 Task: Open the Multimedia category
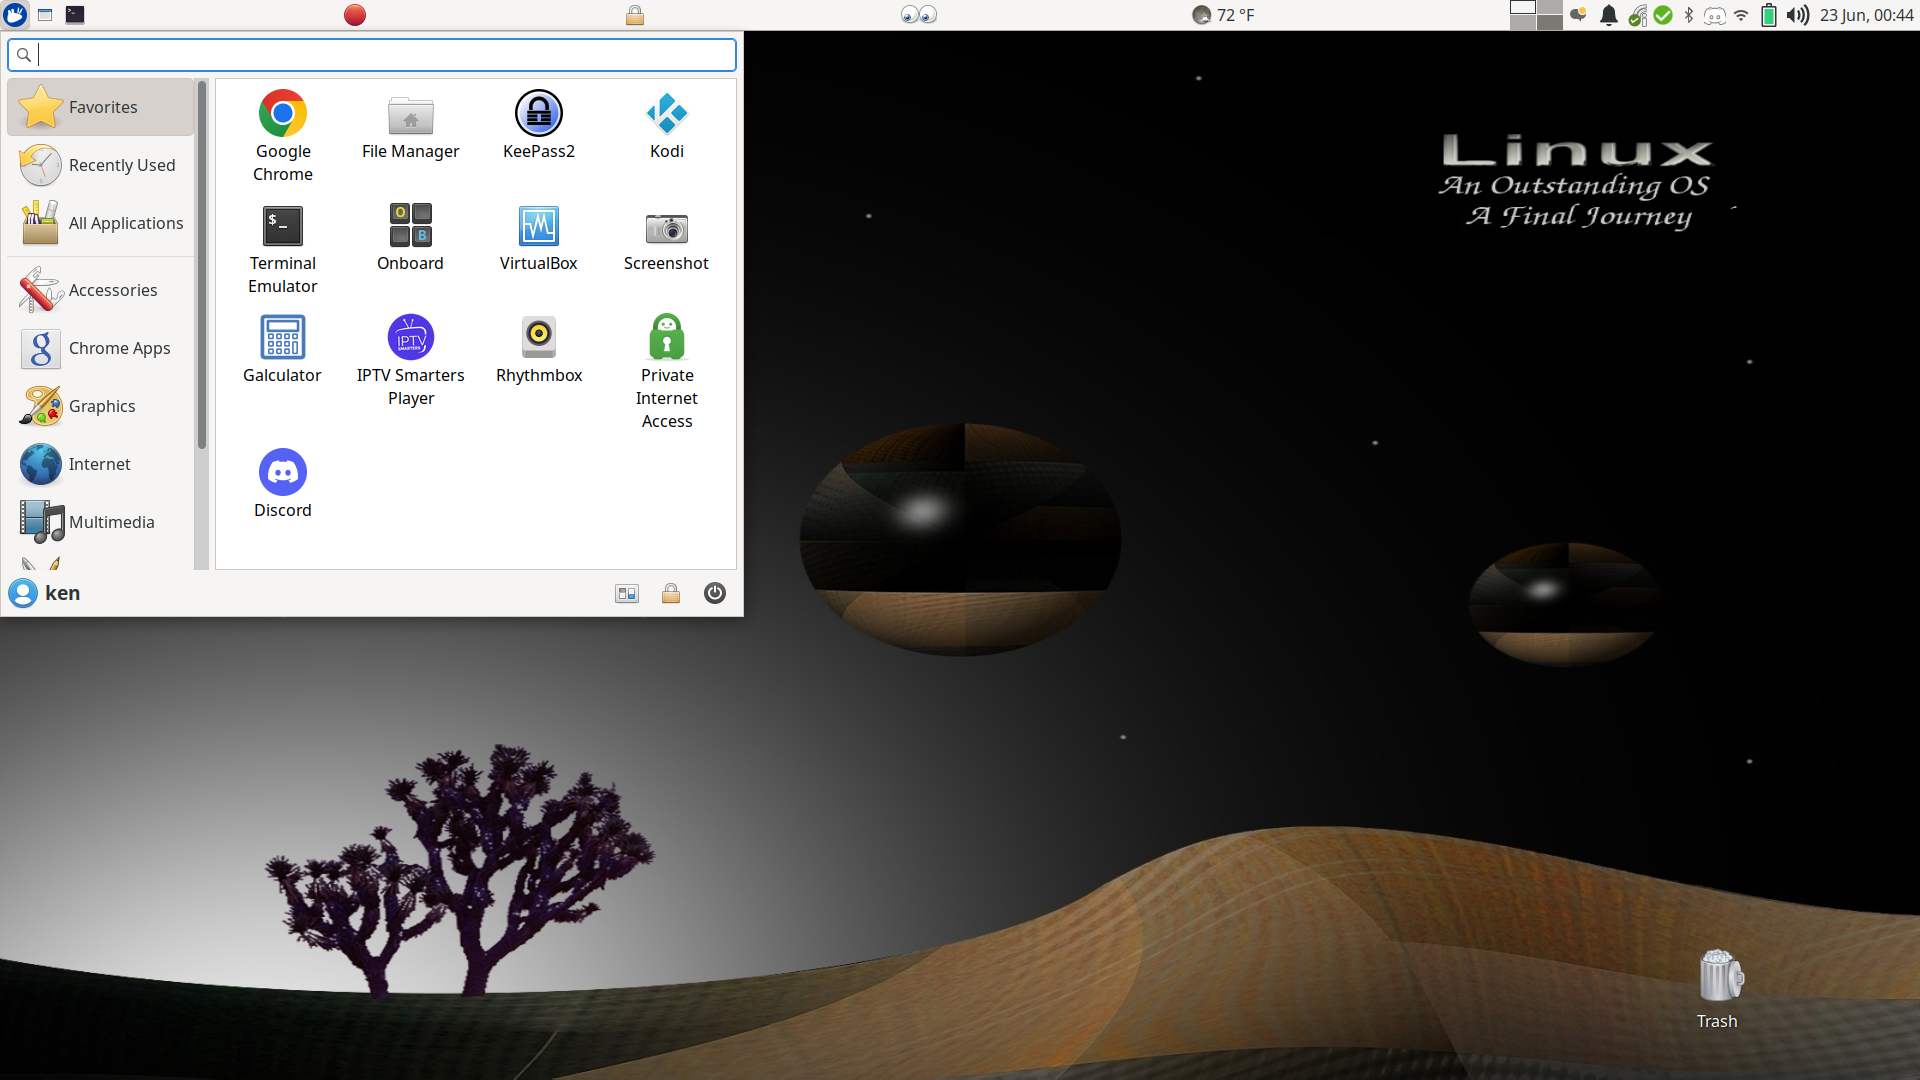point(100,522)
